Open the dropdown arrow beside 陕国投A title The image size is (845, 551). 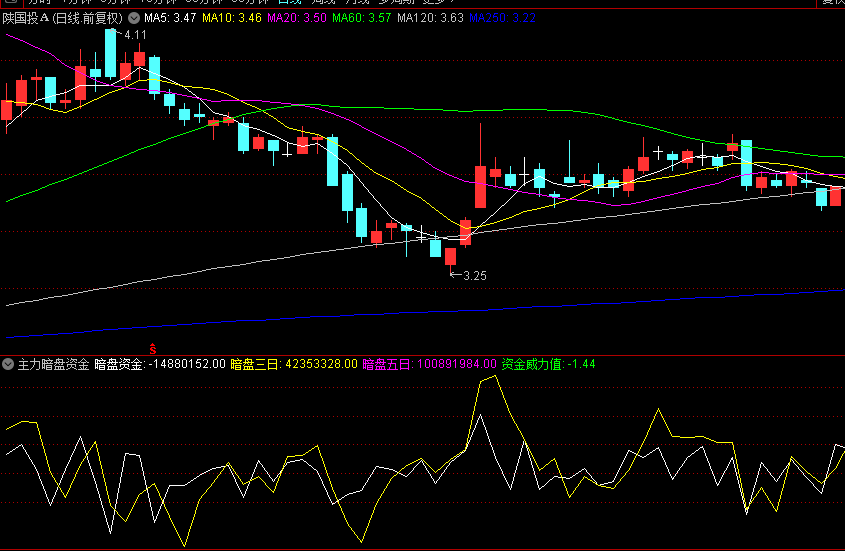[134, 18]
